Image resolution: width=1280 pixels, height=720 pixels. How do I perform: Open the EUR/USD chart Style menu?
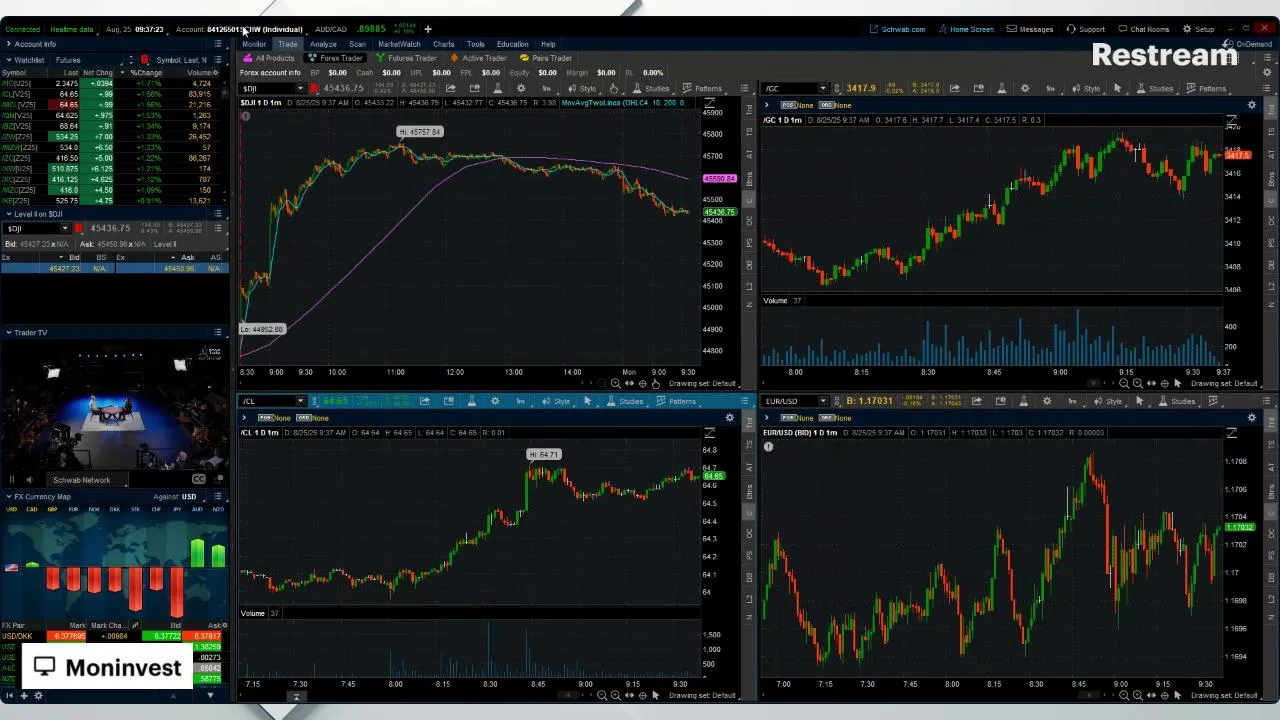tap(1107, 401)
